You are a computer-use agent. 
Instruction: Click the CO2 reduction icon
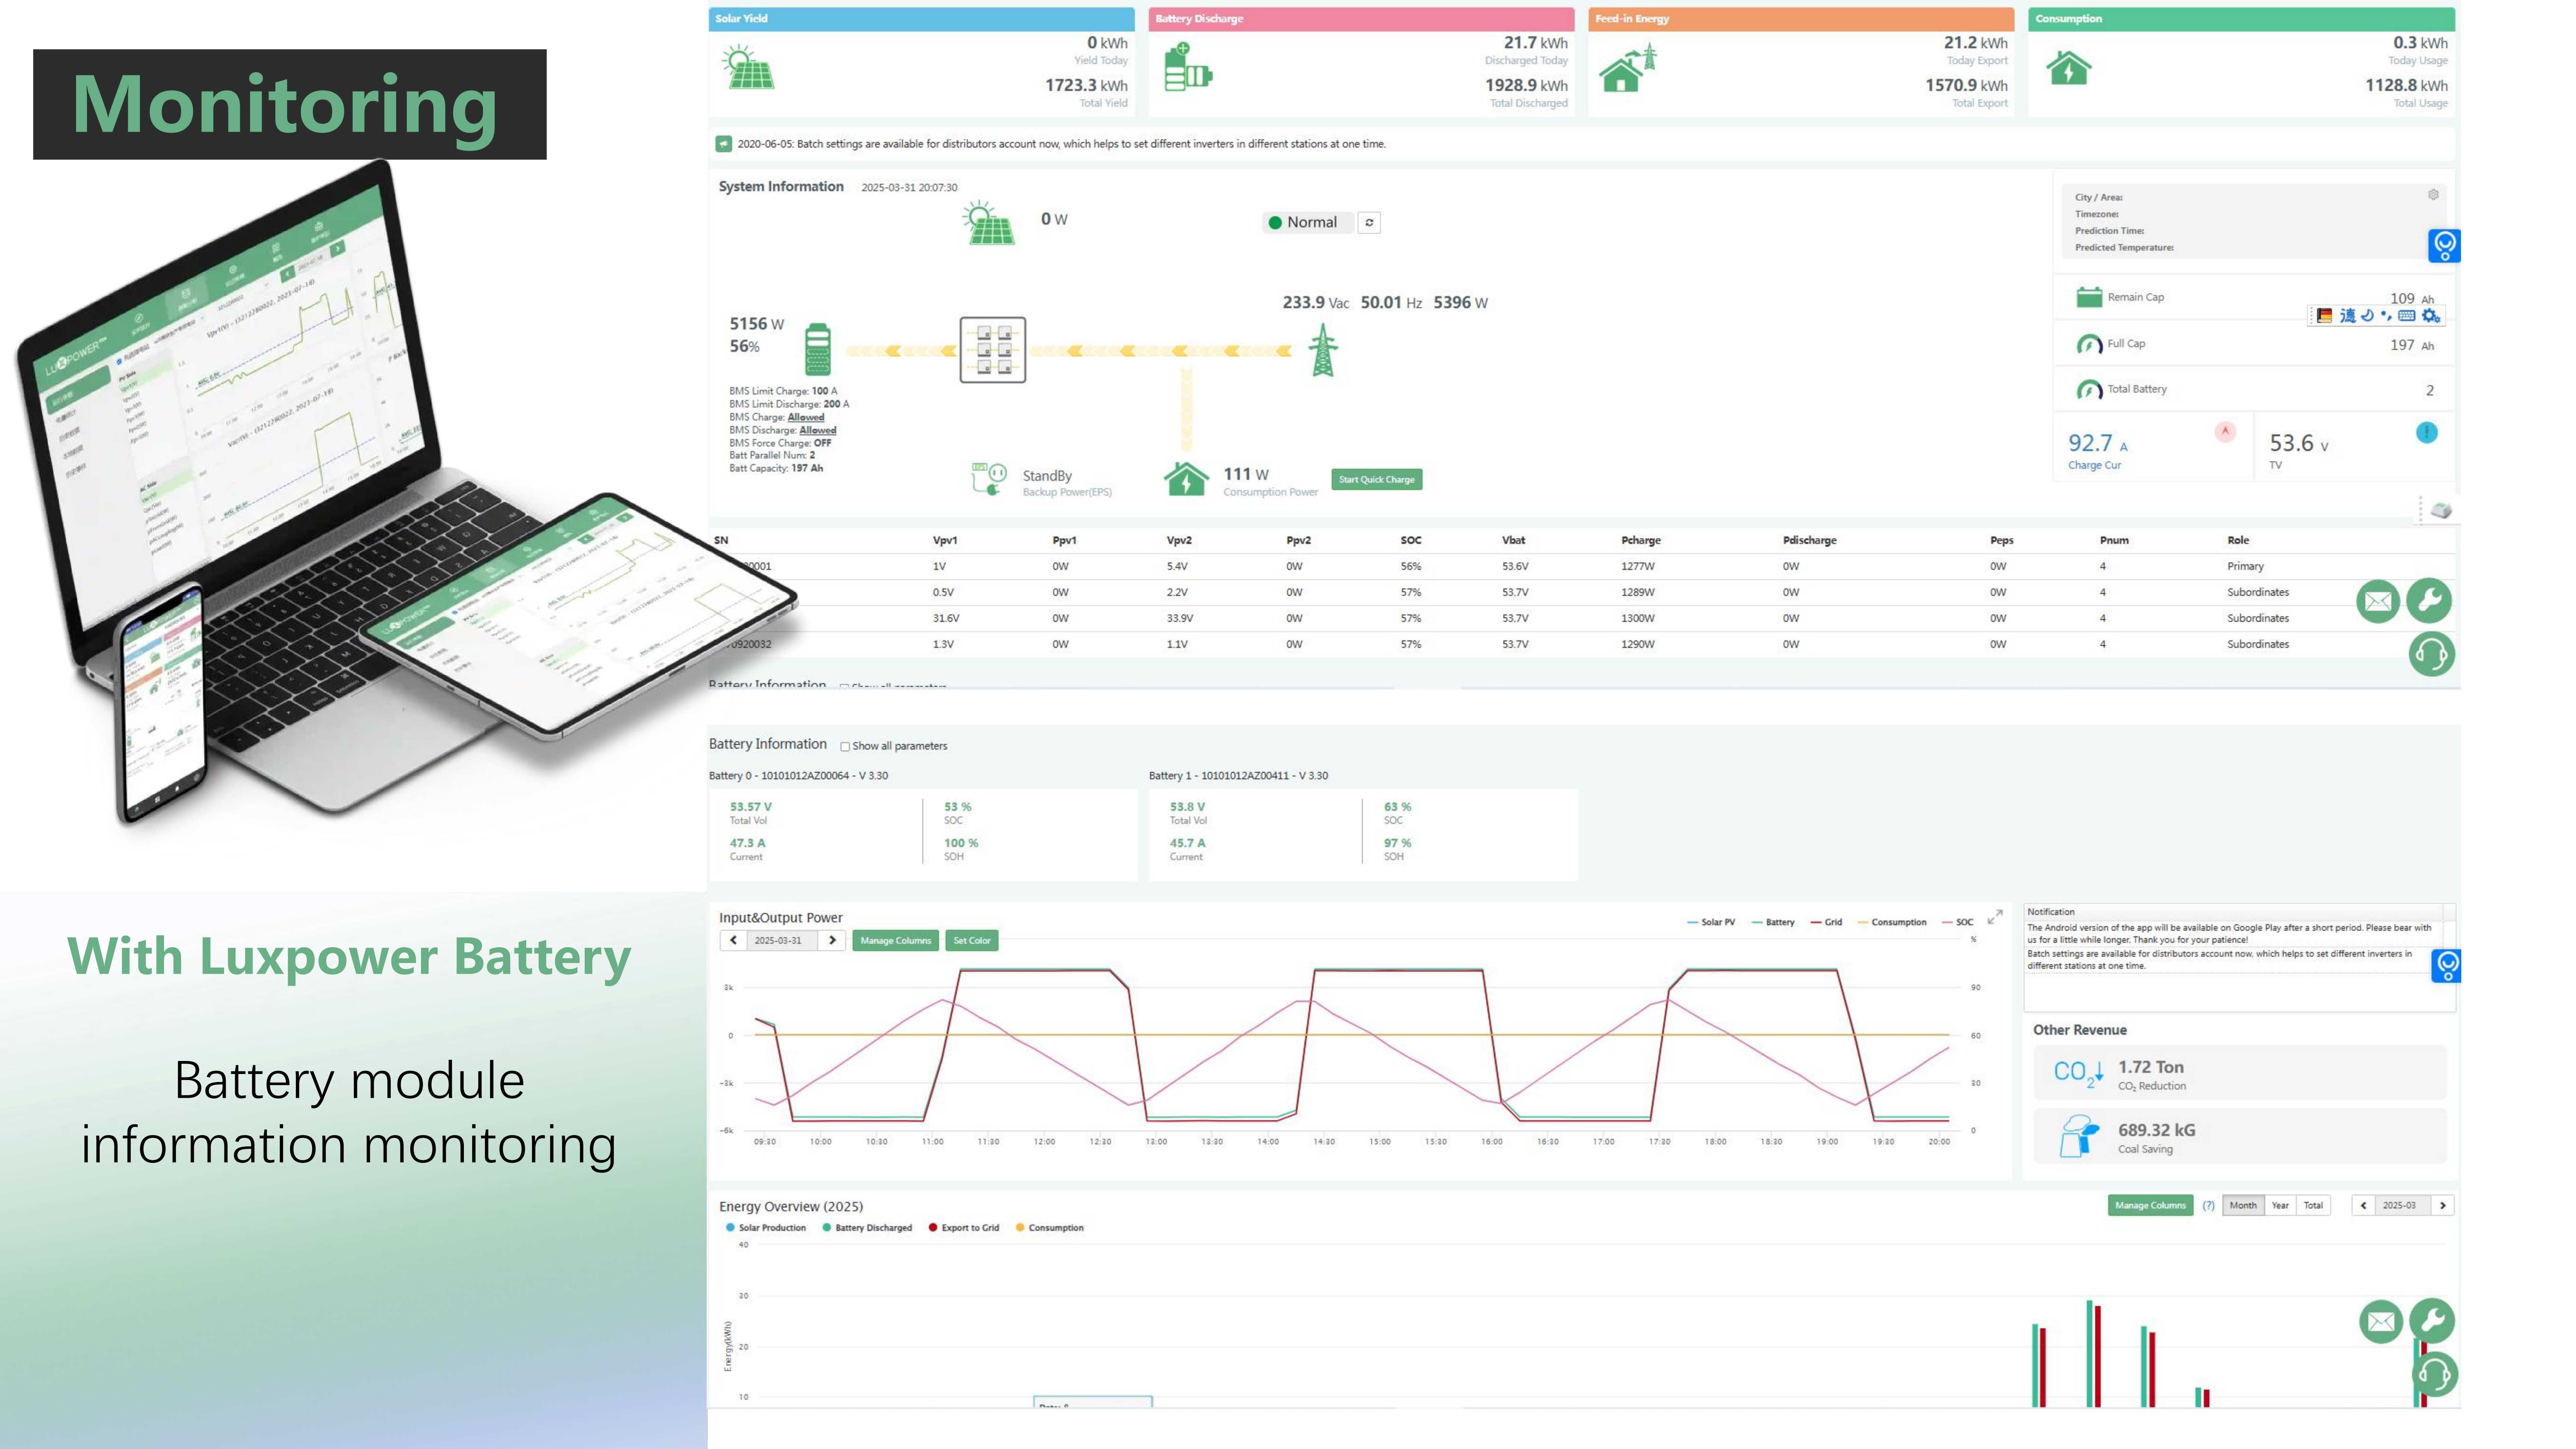pos(2079,1073)
